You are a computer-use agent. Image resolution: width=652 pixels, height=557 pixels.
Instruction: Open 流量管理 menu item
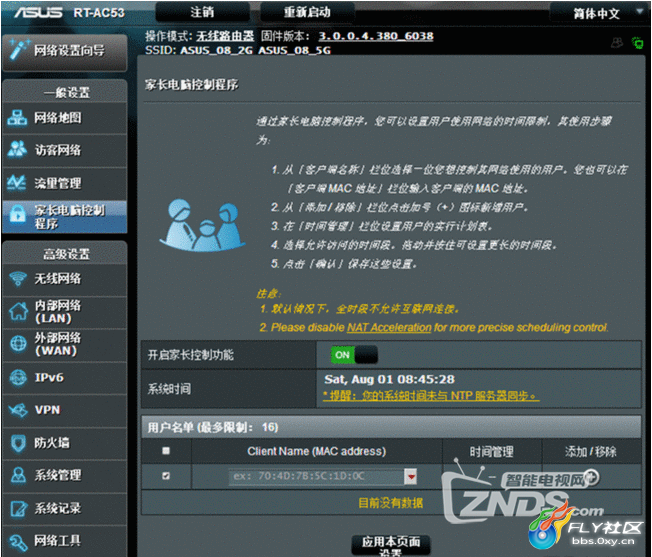click(x=64, y=183)
